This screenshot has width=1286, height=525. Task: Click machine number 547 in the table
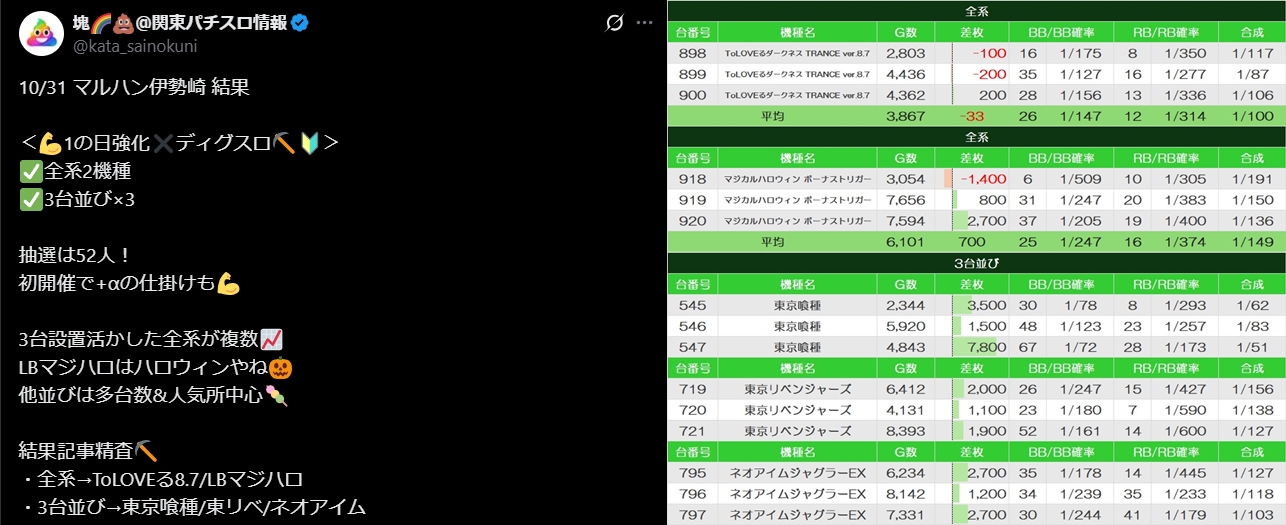[x=692, y=347]
